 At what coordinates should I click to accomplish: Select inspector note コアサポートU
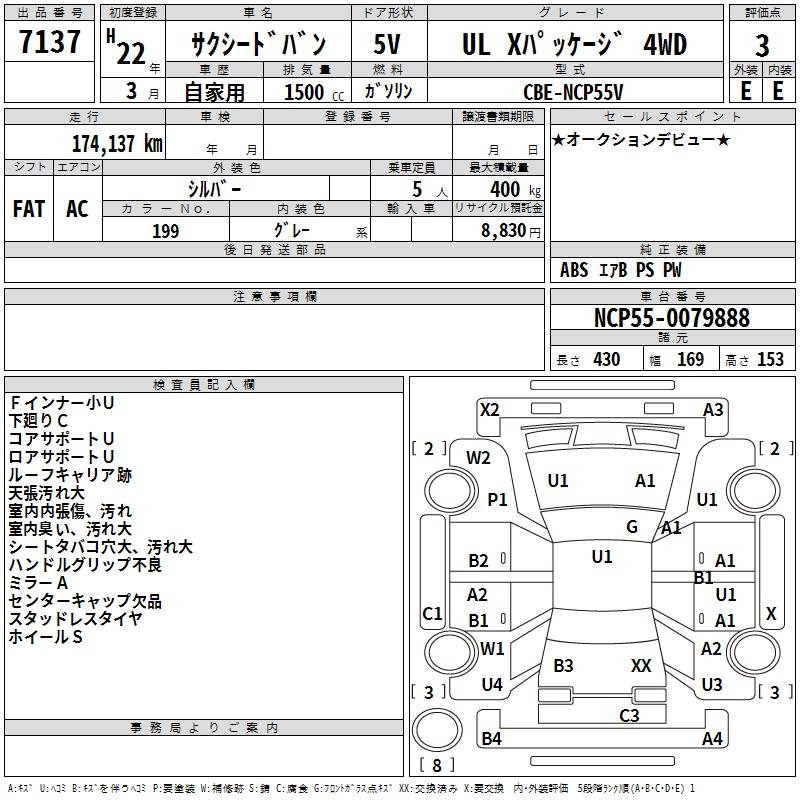pyautogui.click(x=61, y=439)
